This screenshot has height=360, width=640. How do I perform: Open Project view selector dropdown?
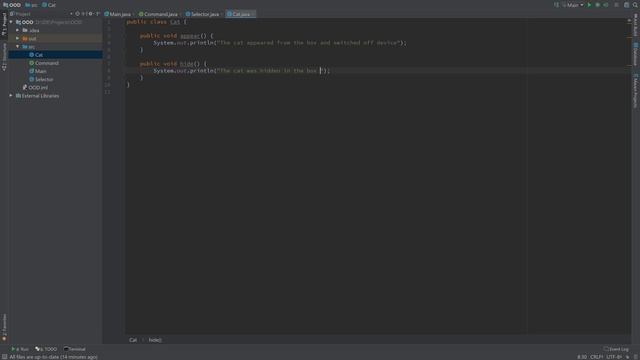(x=71, y=14)
